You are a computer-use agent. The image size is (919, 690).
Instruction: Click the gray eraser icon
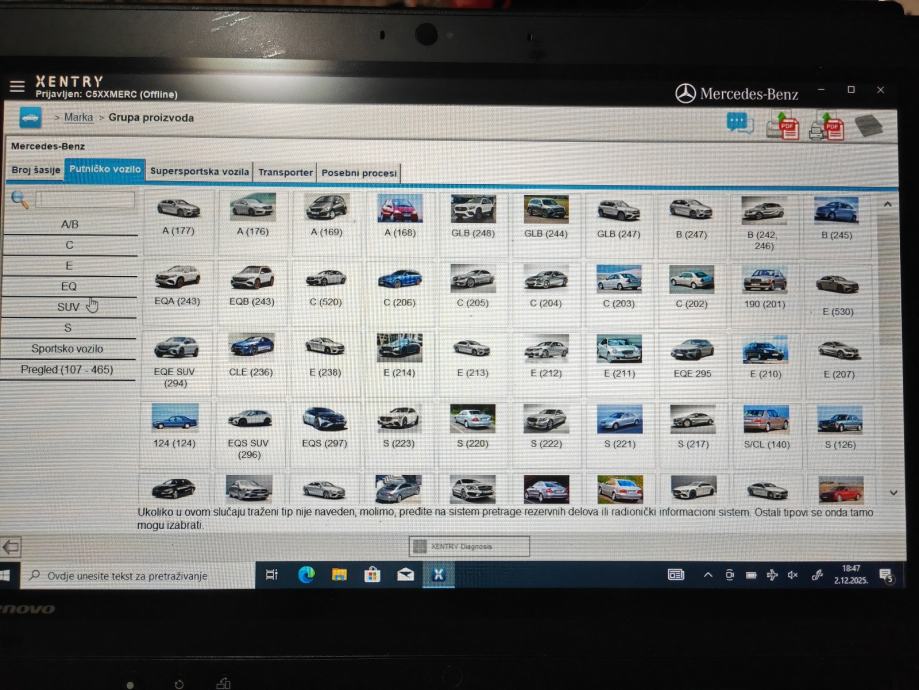(869, 125)
